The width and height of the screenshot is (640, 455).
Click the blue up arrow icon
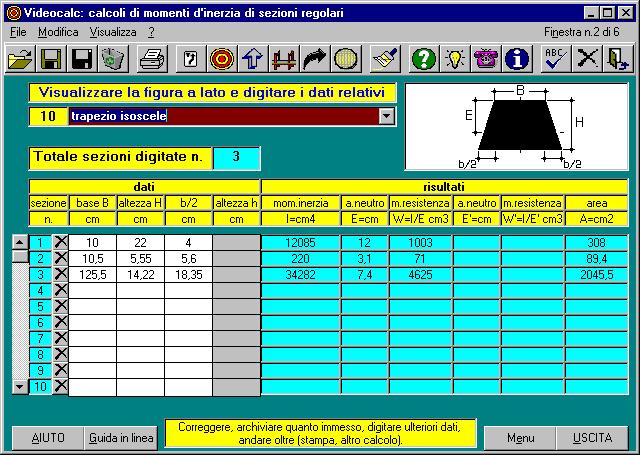(x=253, y=59)
